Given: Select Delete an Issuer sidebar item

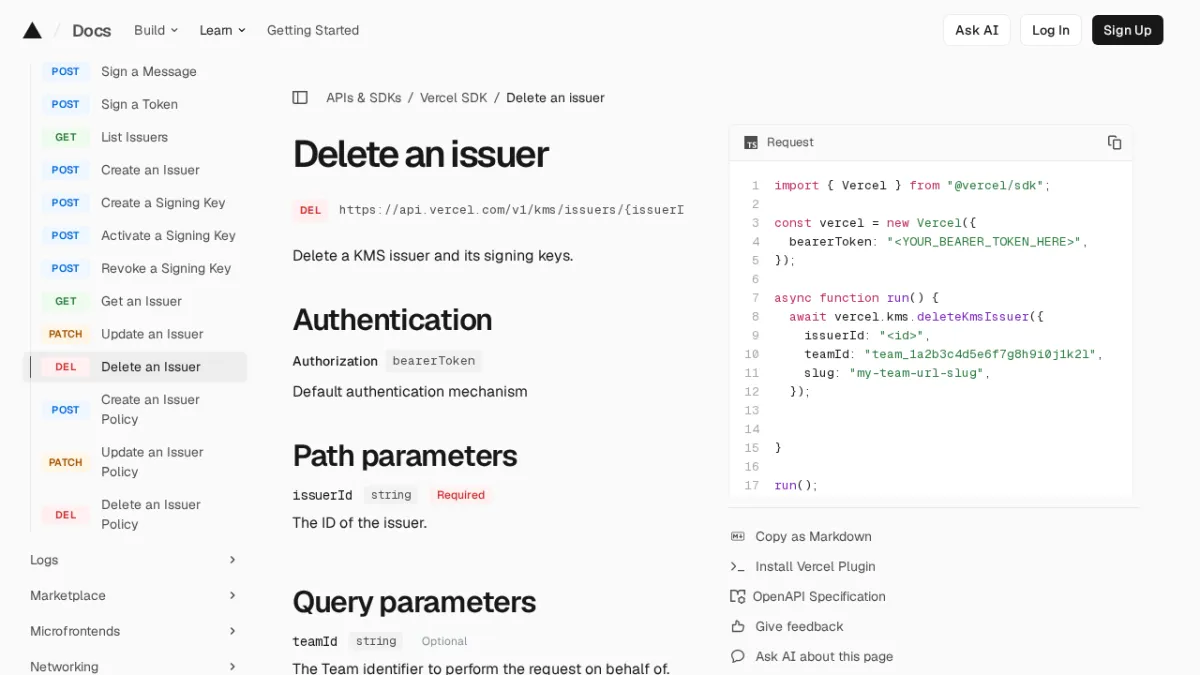Looking at the screenshot, I should point(135,367).
